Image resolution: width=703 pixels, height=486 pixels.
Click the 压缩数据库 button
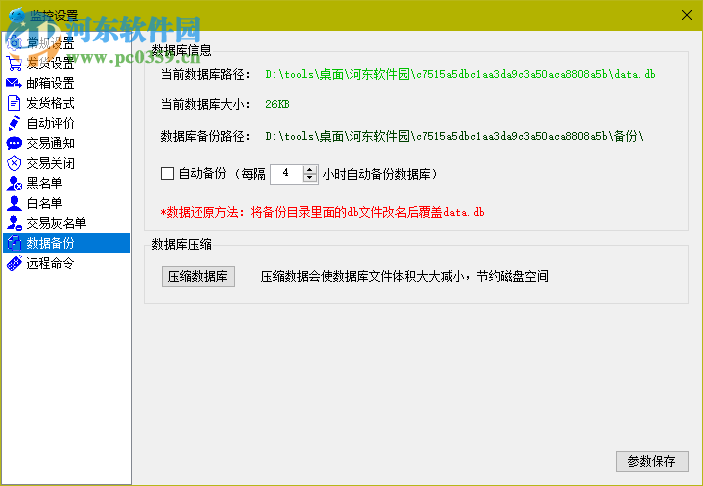[x=198, y=277]
